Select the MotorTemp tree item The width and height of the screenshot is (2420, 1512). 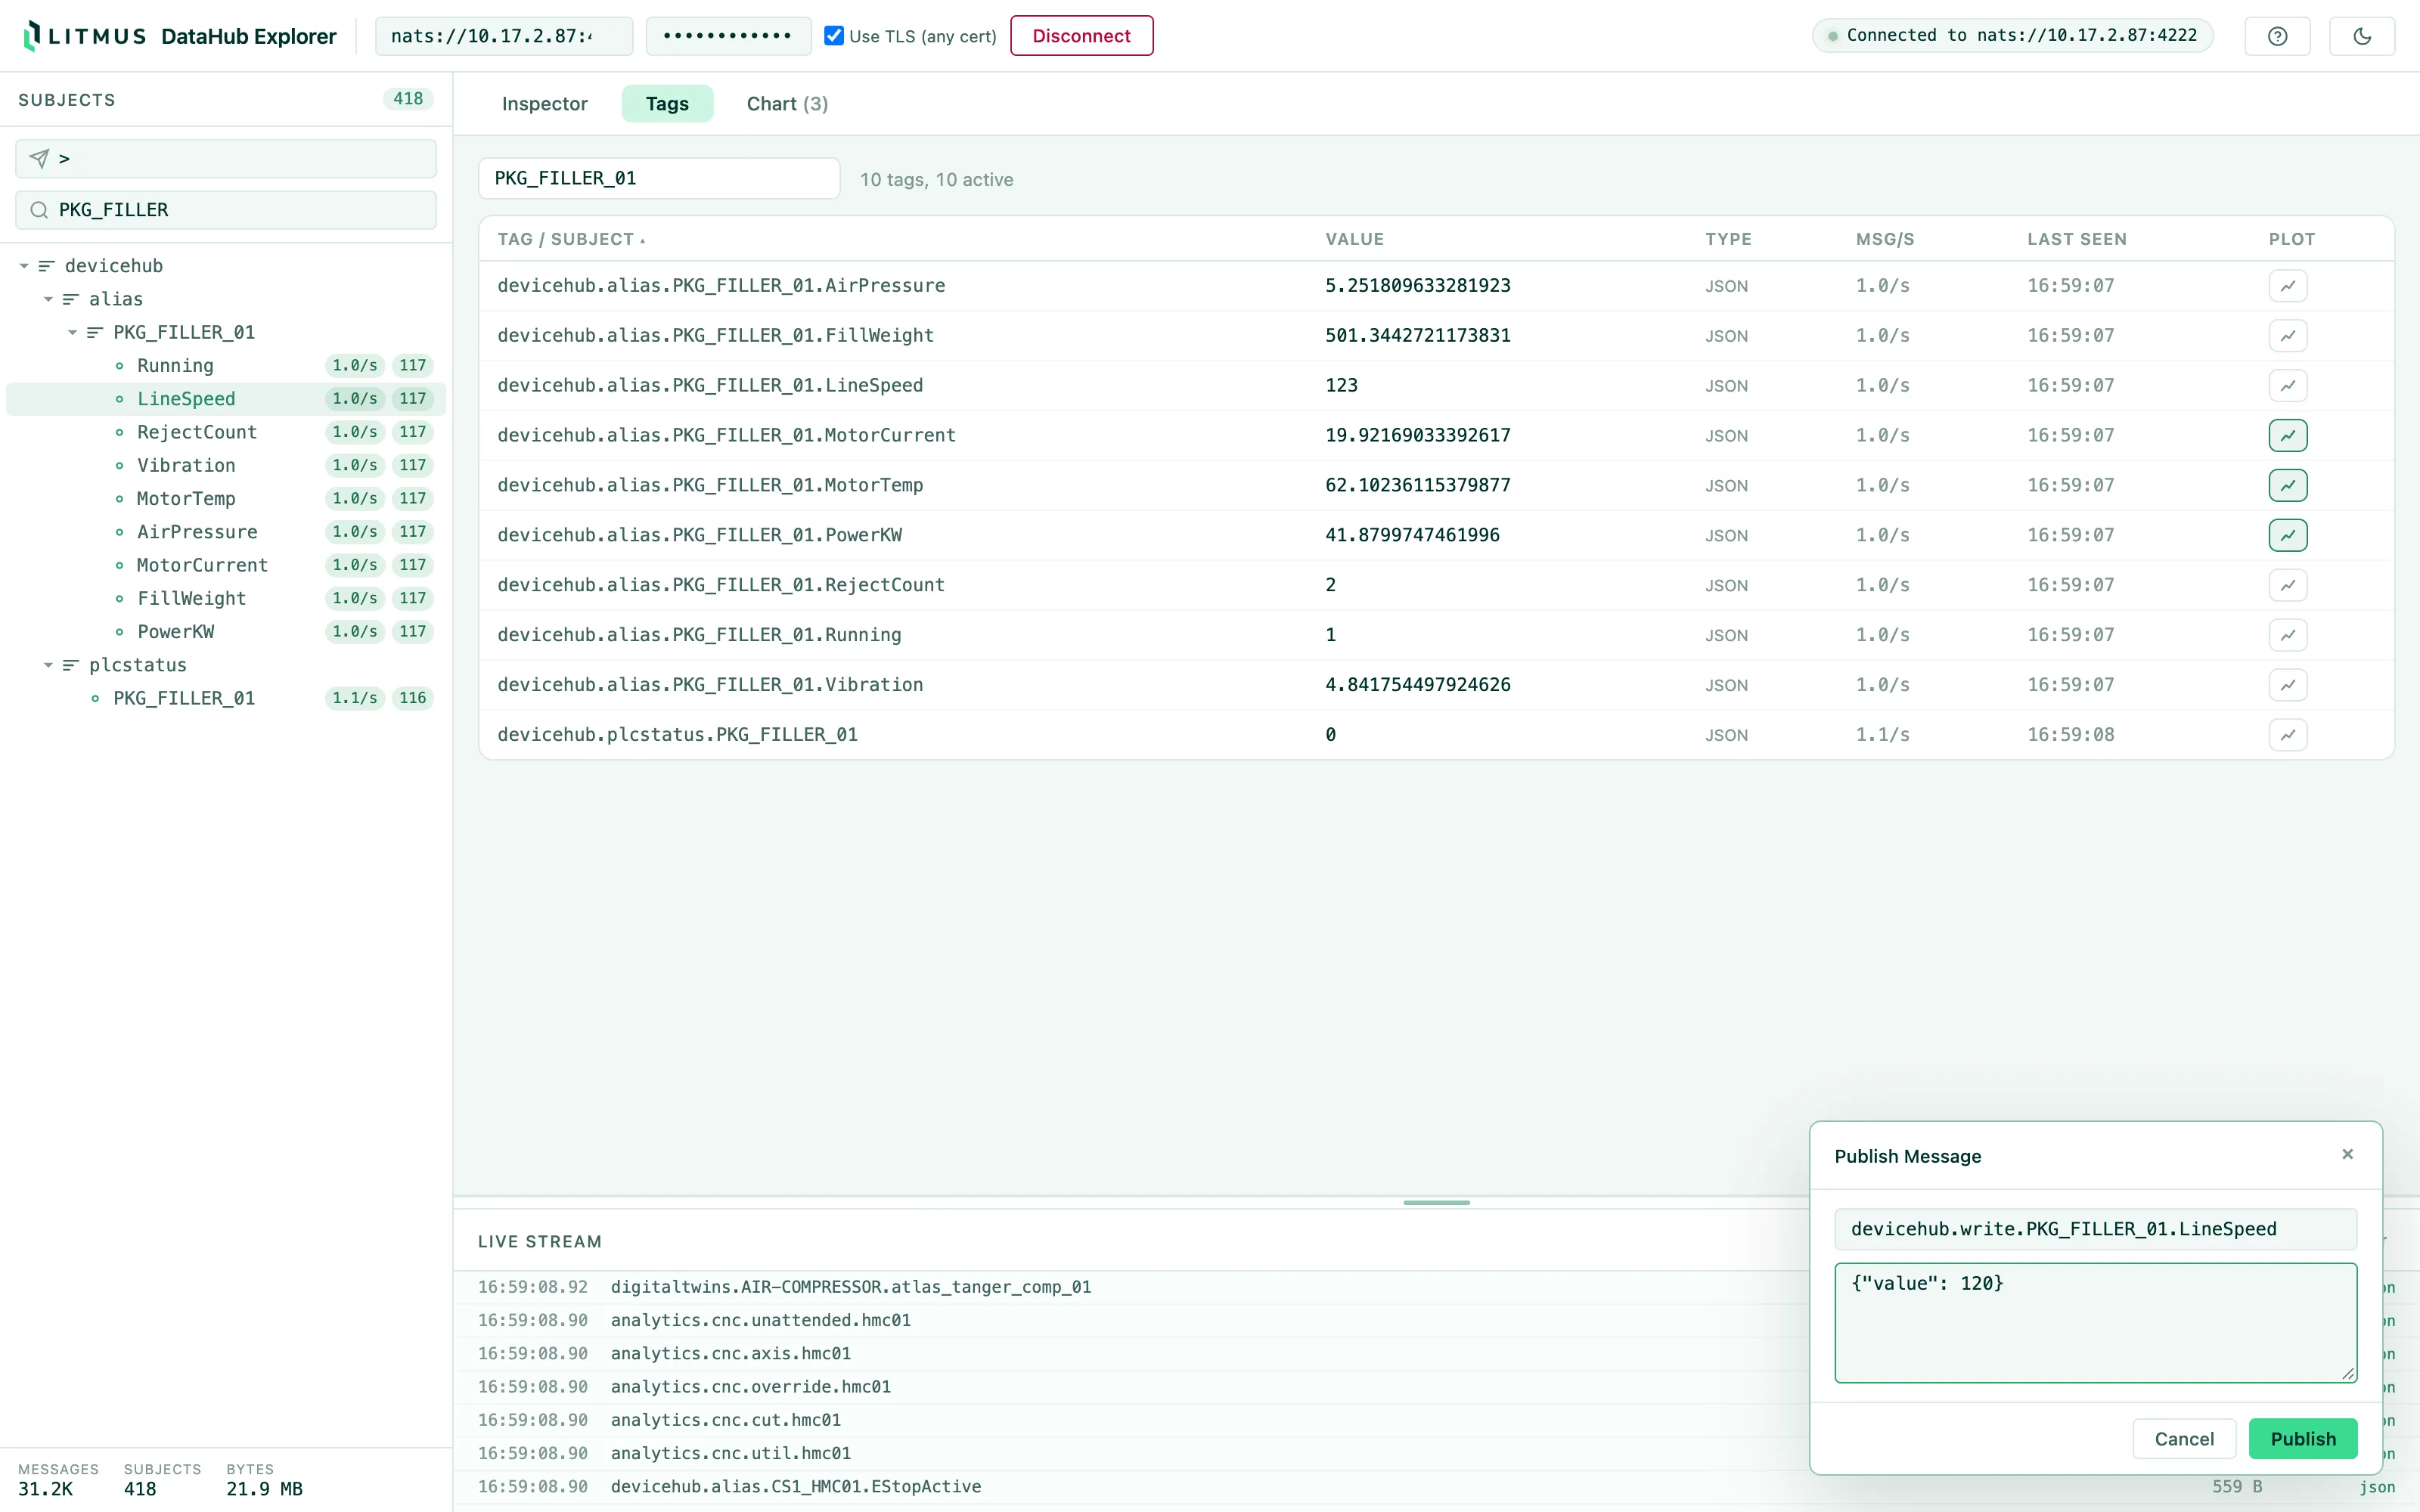pos(226,498)
